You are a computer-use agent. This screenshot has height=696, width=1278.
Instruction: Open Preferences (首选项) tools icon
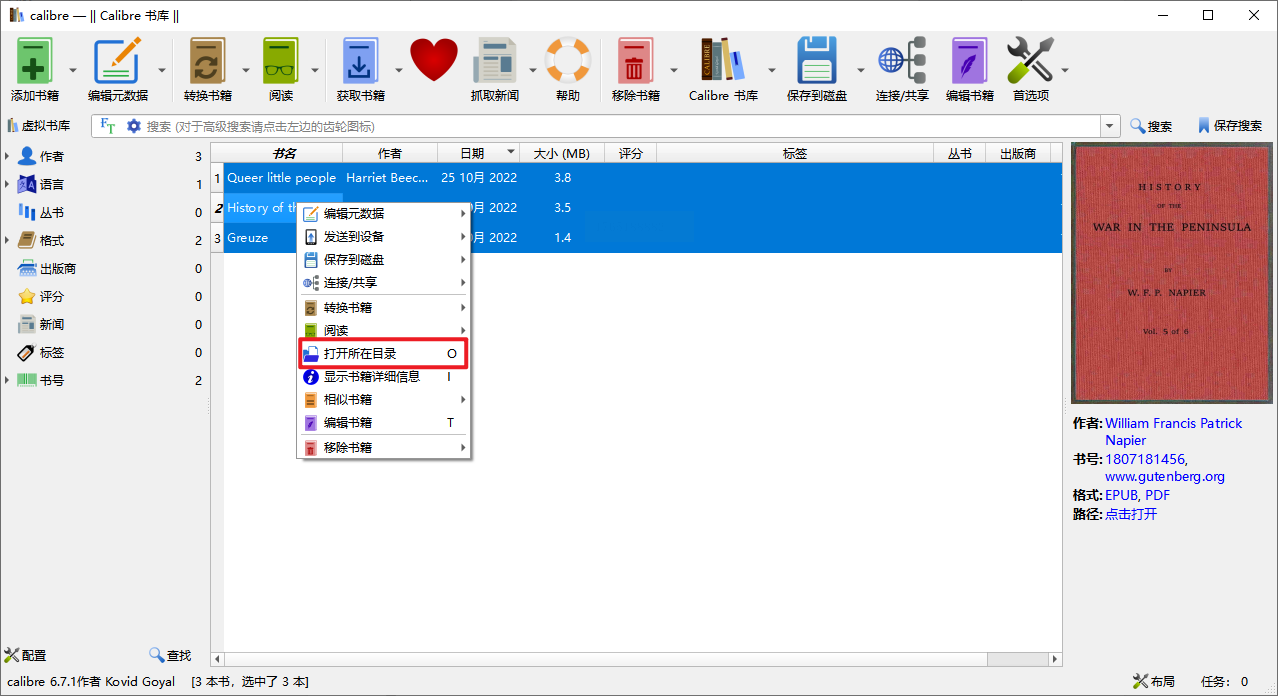(1030, 62)
